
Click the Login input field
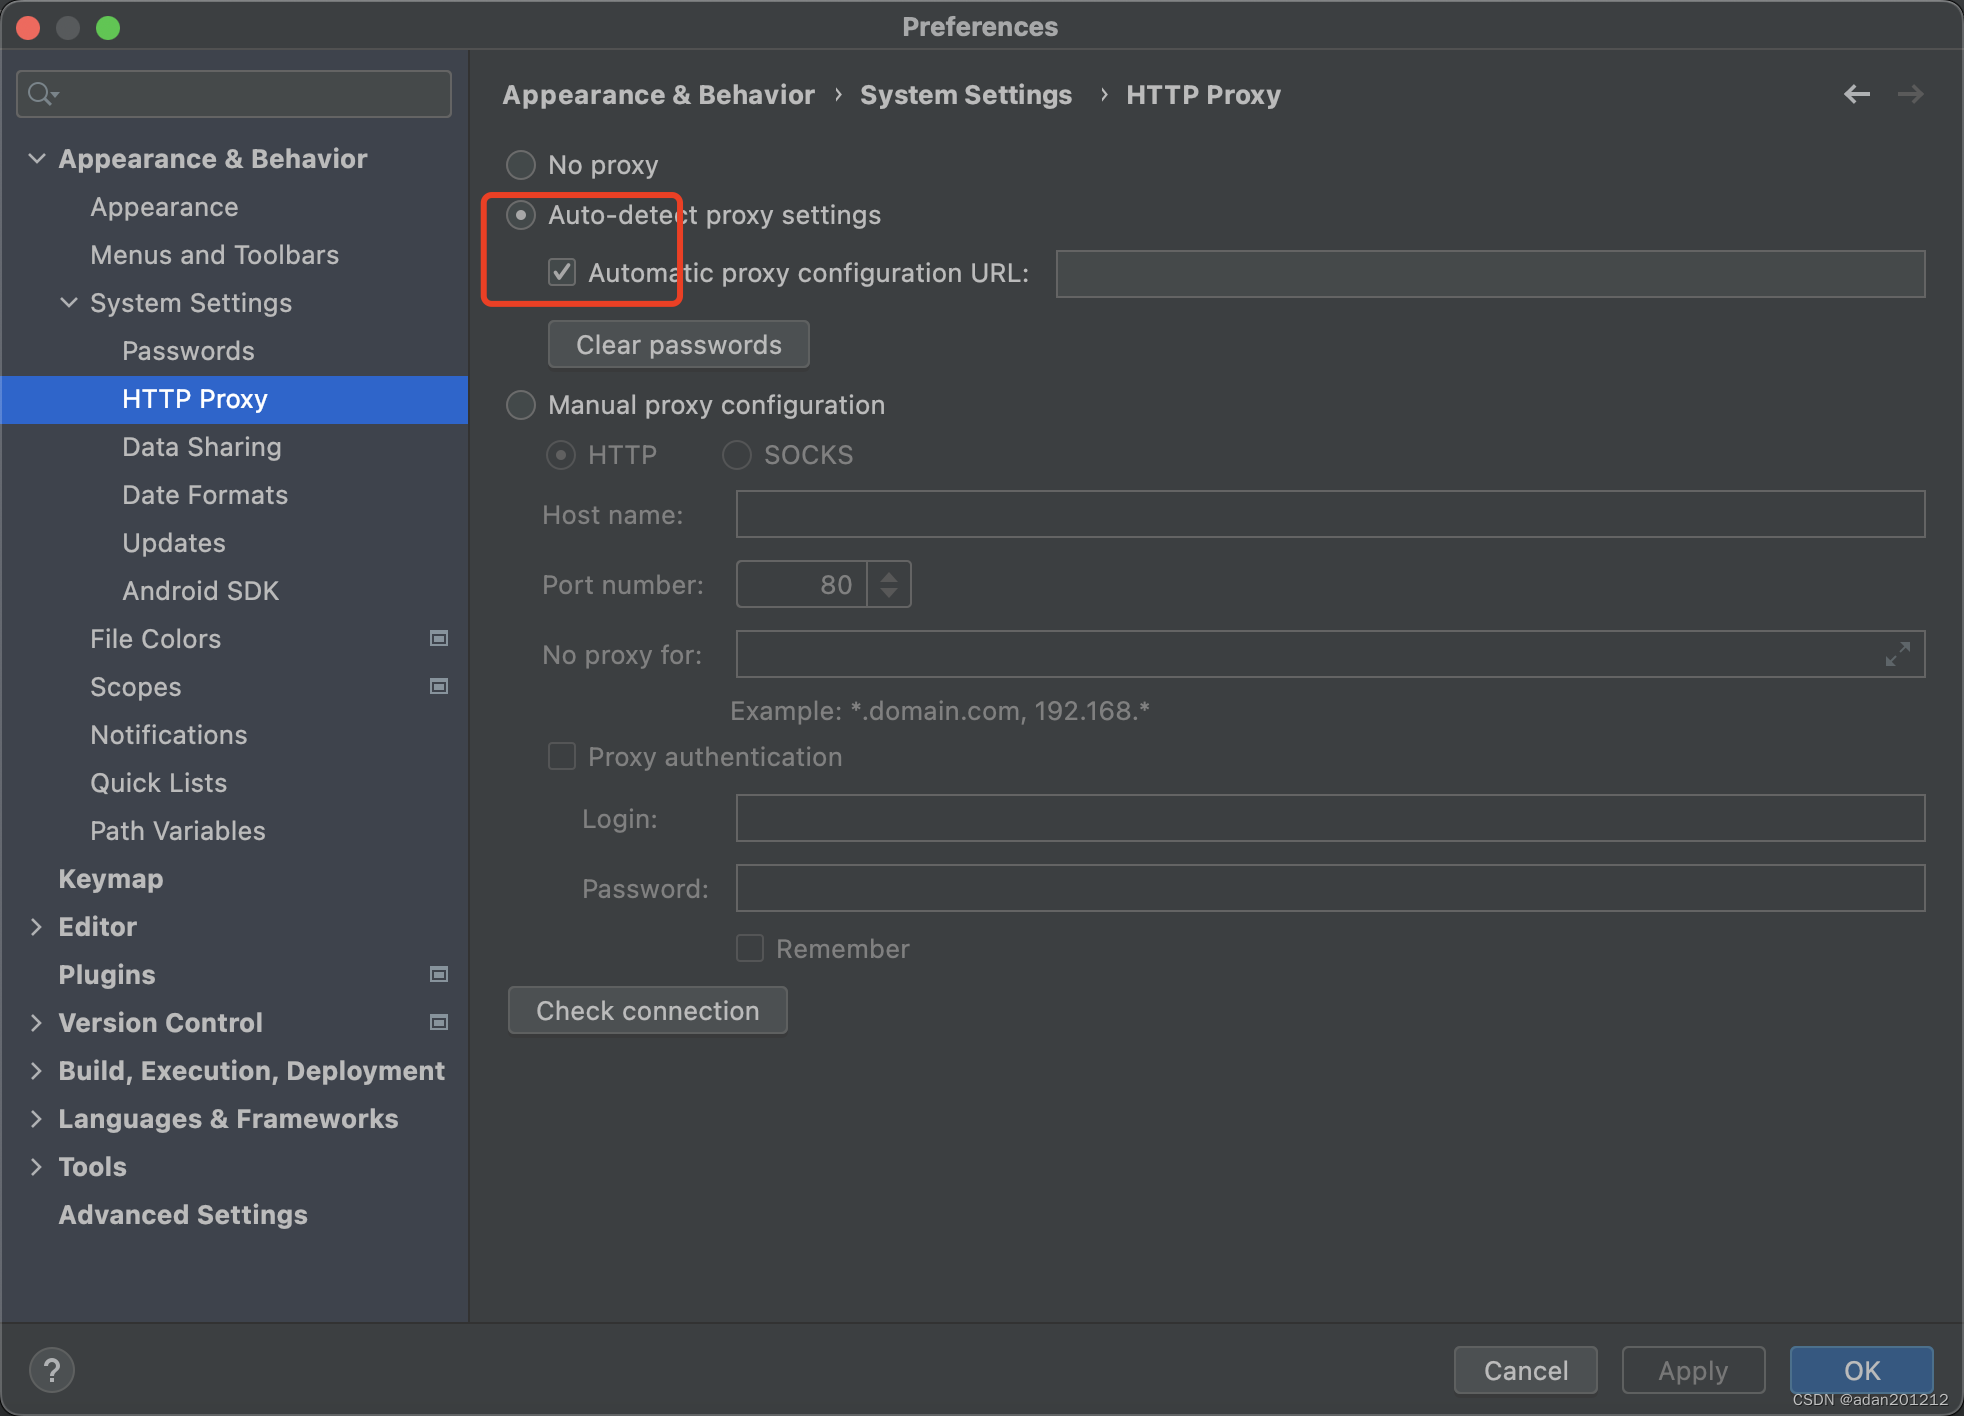1330,818
